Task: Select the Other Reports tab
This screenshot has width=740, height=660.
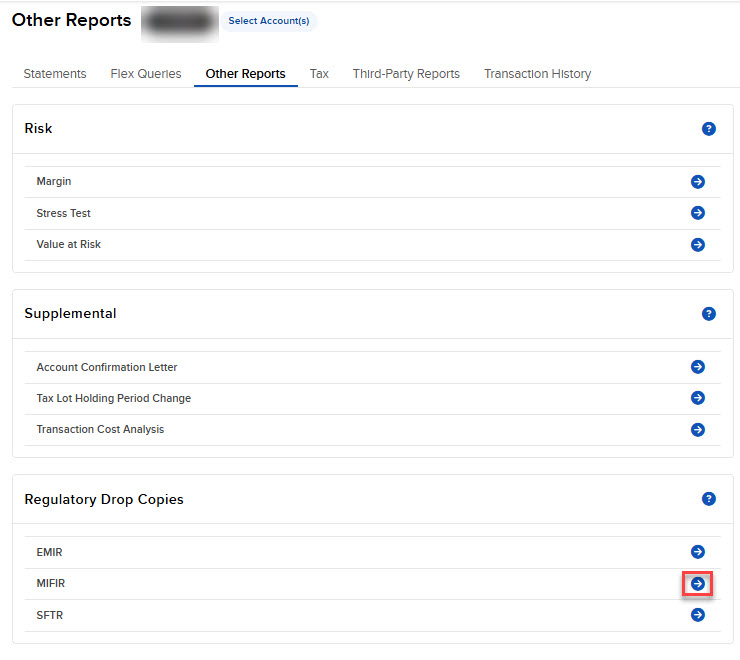Action: pyautogui.click(x=245, y=74)
